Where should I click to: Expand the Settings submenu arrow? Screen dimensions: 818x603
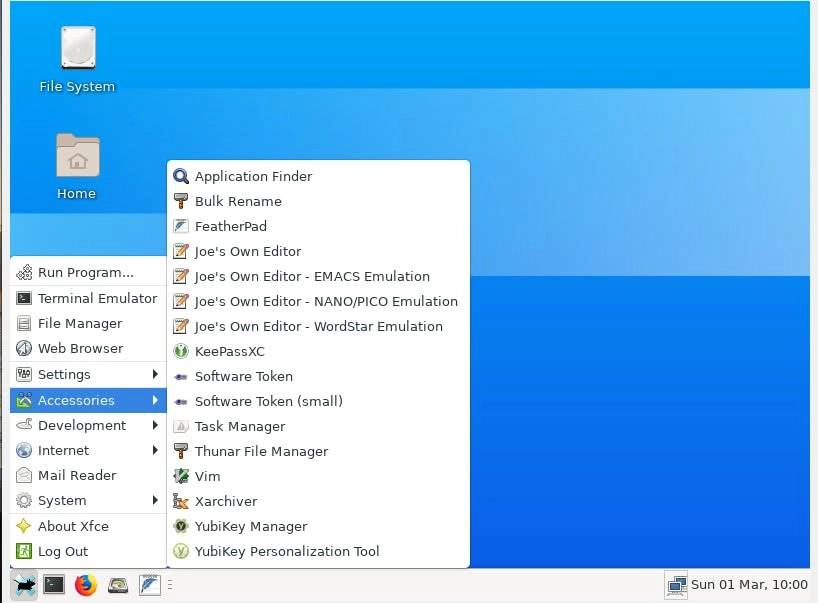coord(155,374)
